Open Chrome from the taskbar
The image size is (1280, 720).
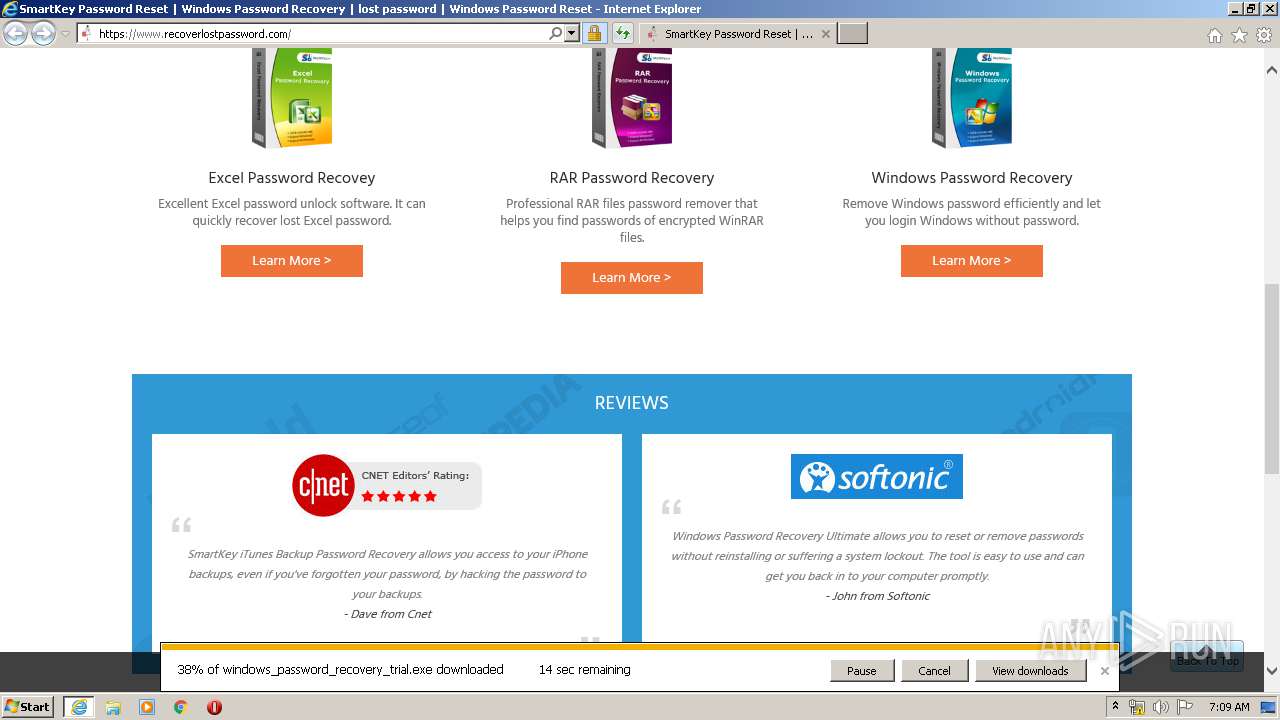pyautogui.click(x=181, y=707)
